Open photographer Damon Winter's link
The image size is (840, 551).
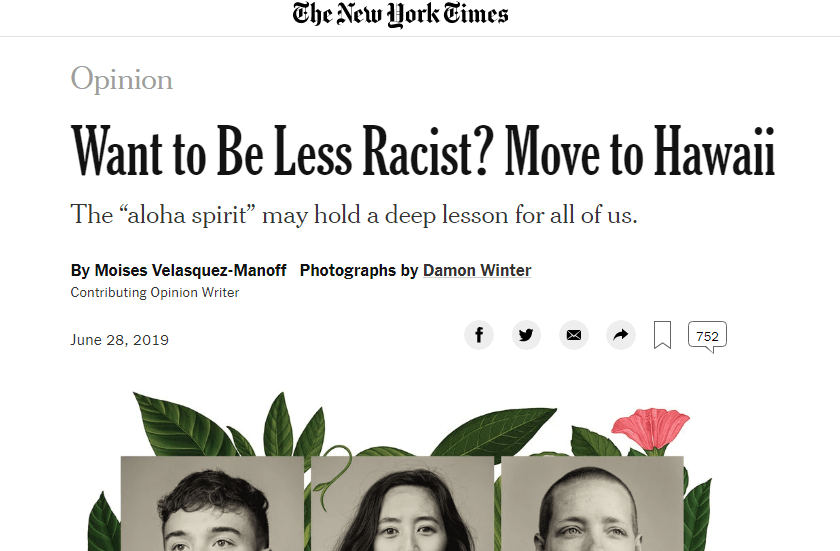tap(477, 271)
